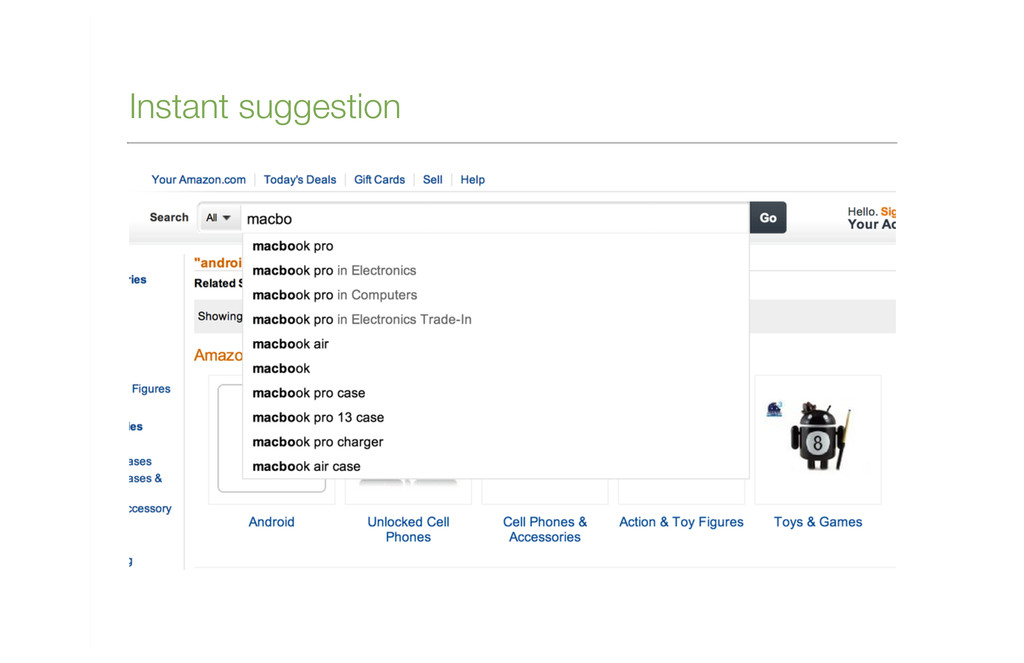This screenshot has width=1024, height=663.
Task: Open the Toys & Games category link
Action: 818,522
